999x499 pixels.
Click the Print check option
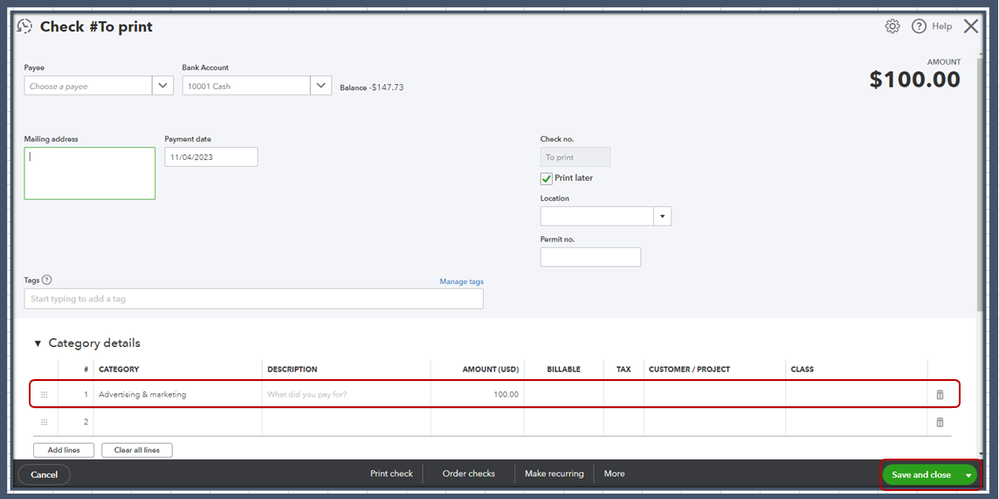(391, 474)
